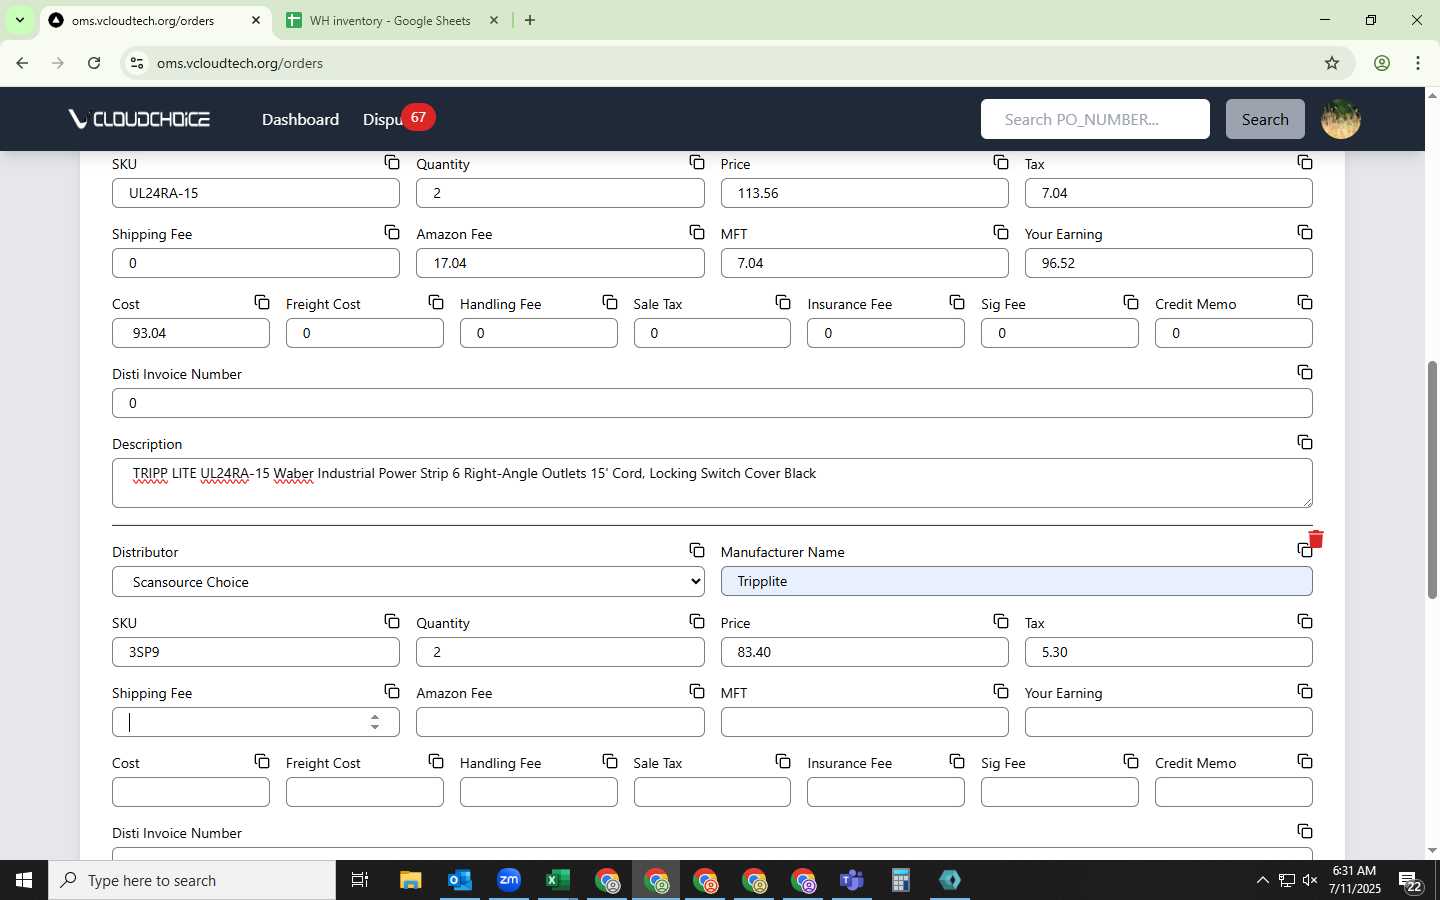Click the address bar URL

pyautogui.click(x=239, y=63)
